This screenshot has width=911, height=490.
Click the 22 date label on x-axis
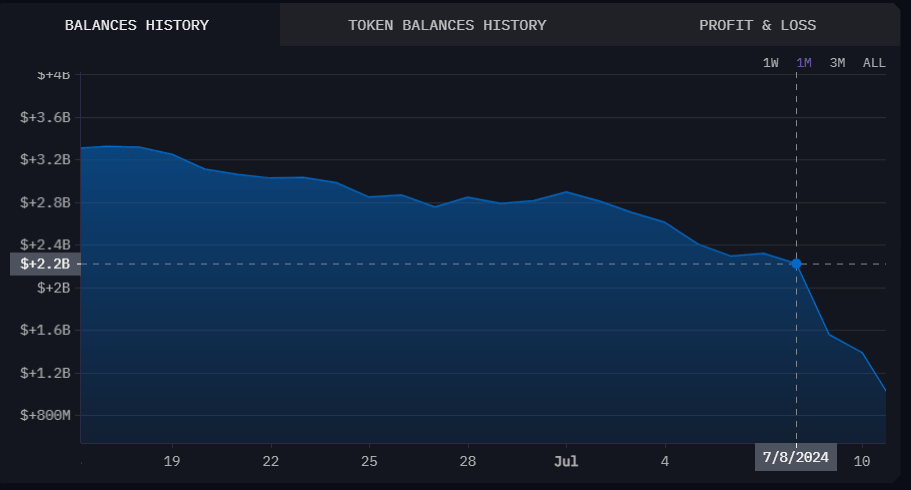[x=271, y=462]
